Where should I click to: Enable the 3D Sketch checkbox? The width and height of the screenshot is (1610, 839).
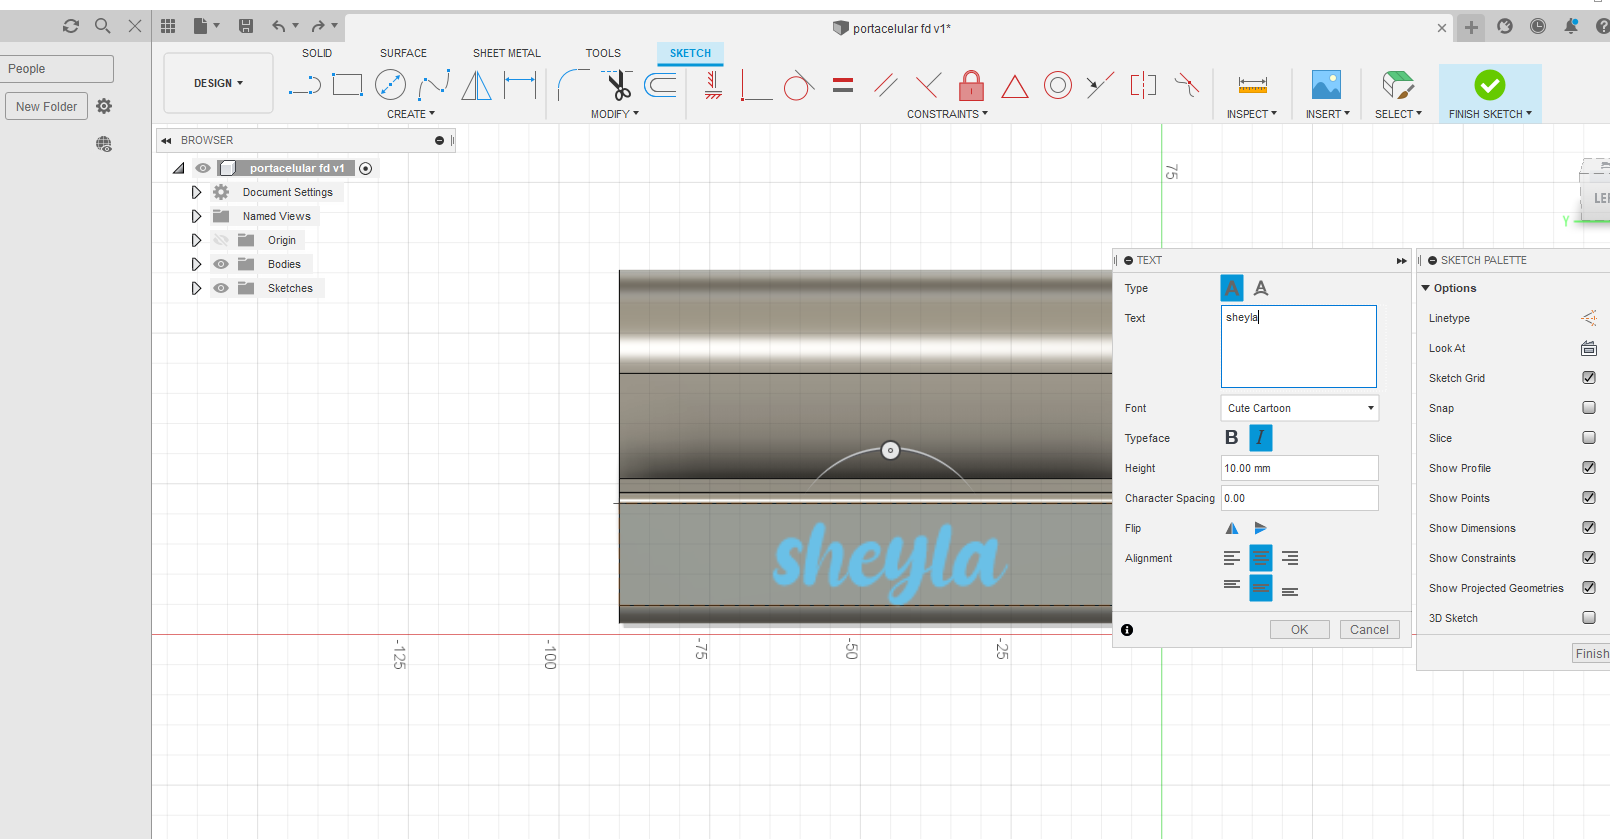pyautogui.click(x=1589, y=618)
